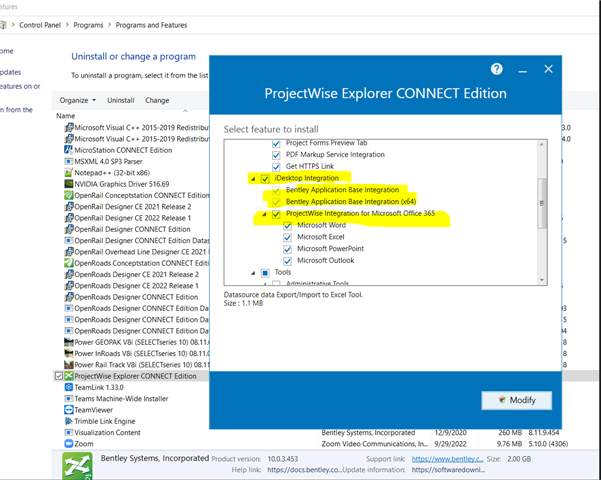
Task: Select the Zoom program row text
Action: [x=84, y=444]
